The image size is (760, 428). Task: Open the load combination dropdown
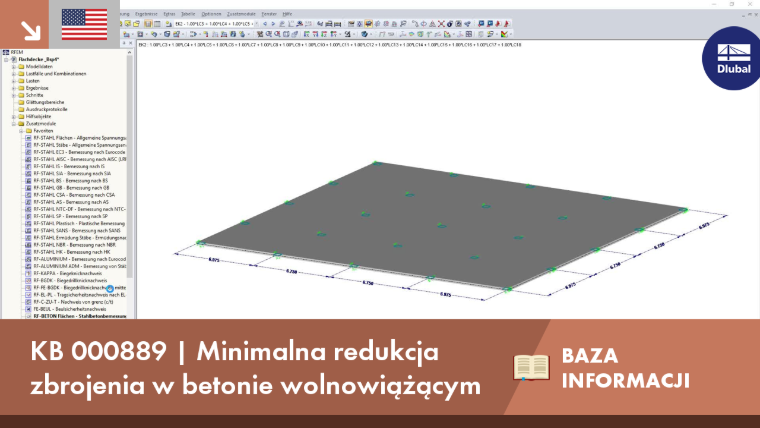pos(256,24)
